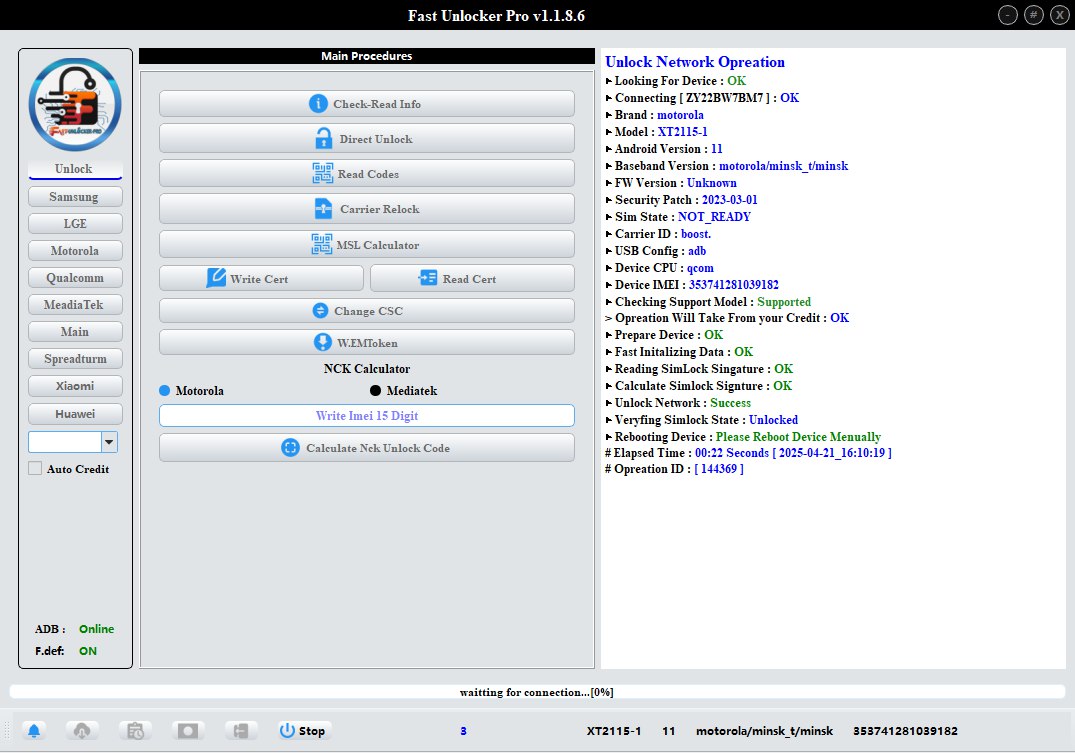Enable the Auto Credit checkbox
Screen dimensions: 1075x753
36,469
